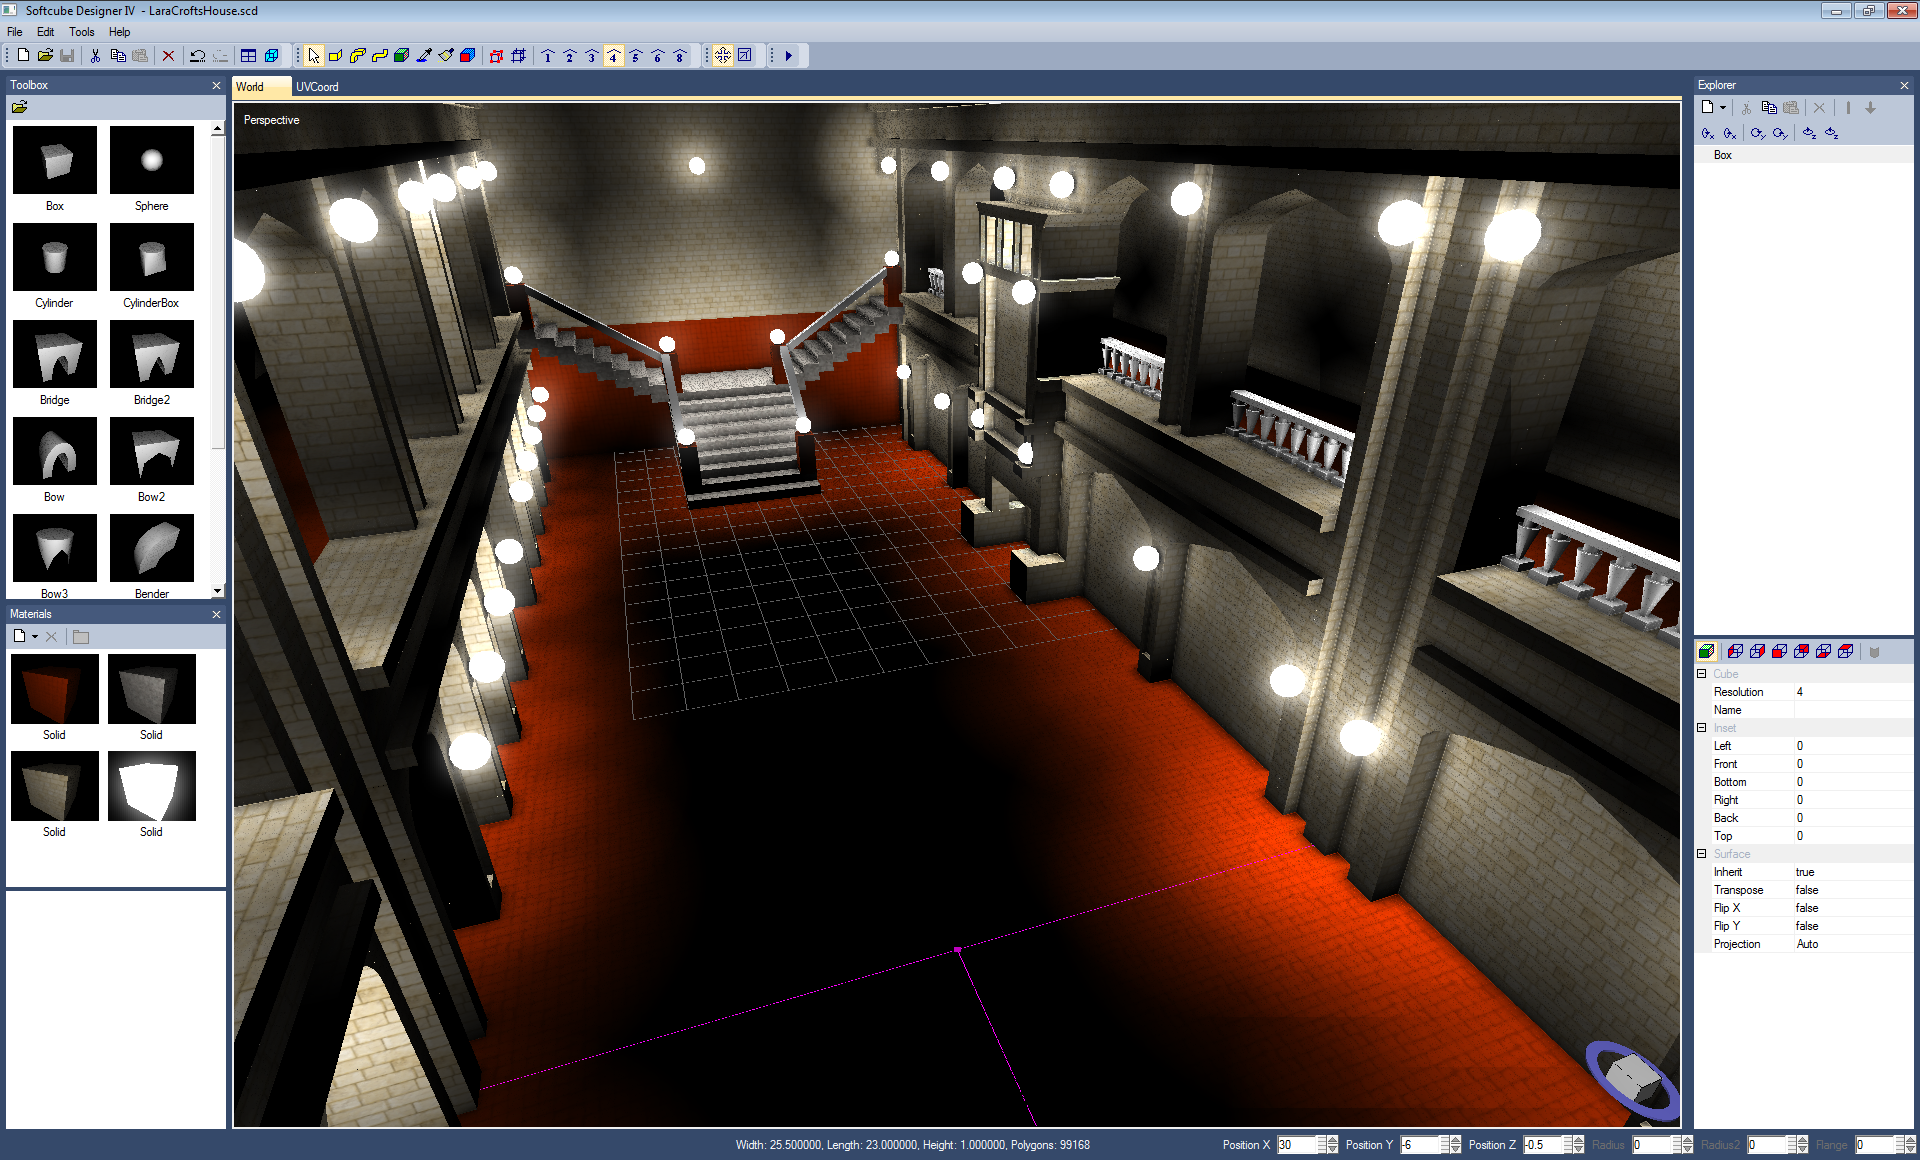Viewport: 1920px width, 1160px height.
Task: Pick the red Solid material swatch
Action: [55, 689]
